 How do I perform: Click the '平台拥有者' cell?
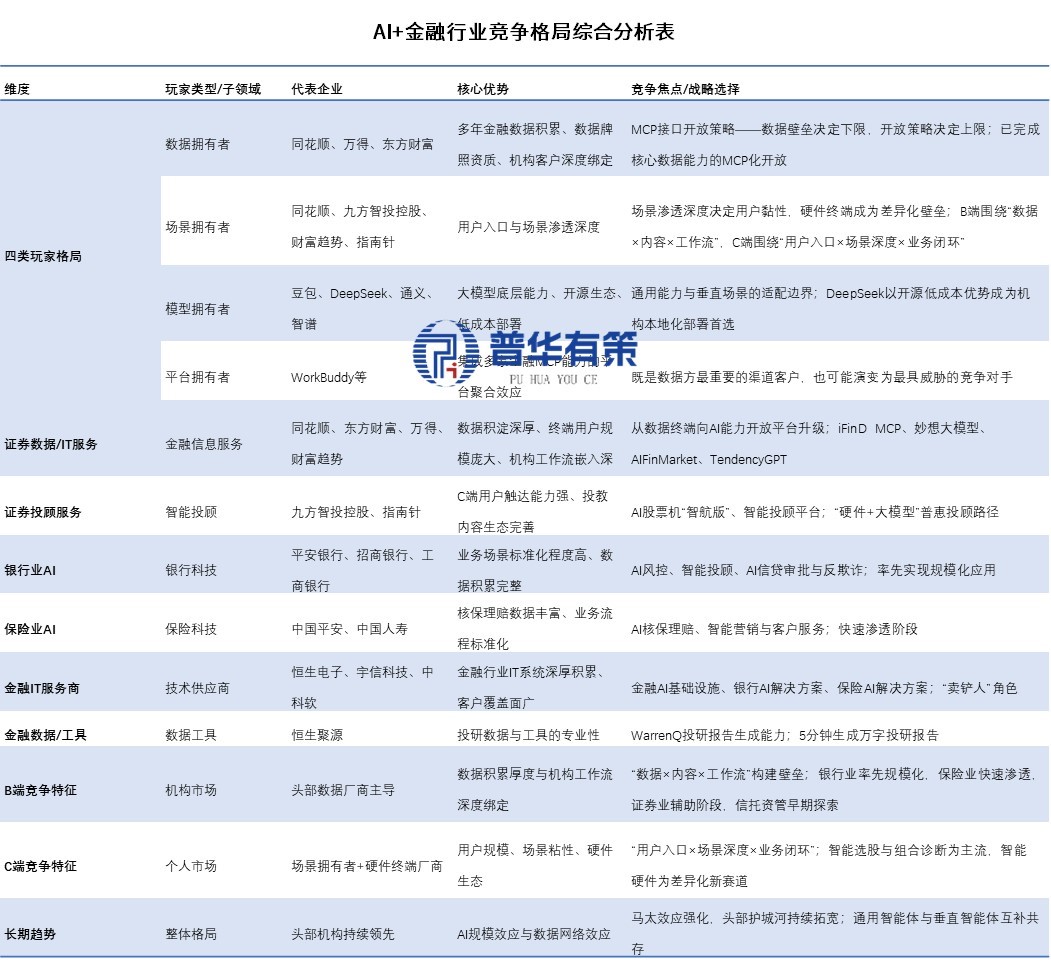pyautogui.click(x=198, y=377)
